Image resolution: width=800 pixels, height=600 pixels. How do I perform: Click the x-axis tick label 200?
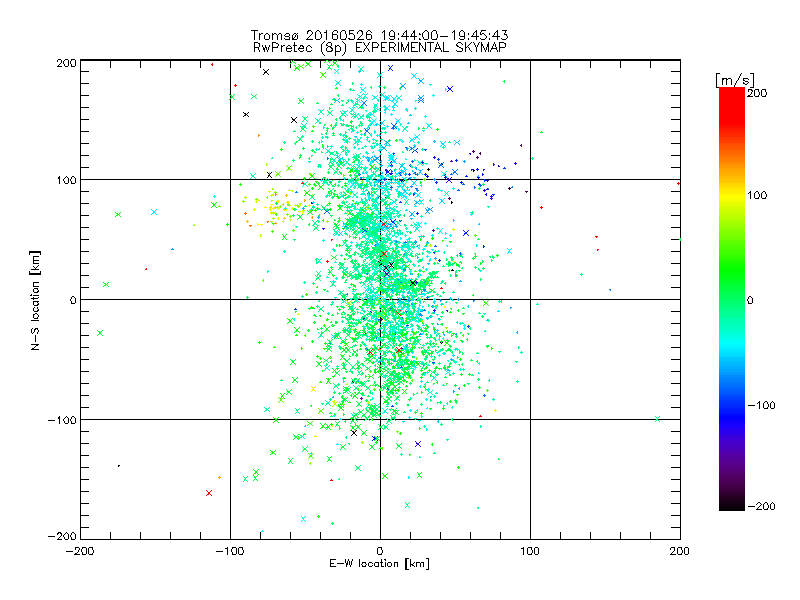click(680, 551)
